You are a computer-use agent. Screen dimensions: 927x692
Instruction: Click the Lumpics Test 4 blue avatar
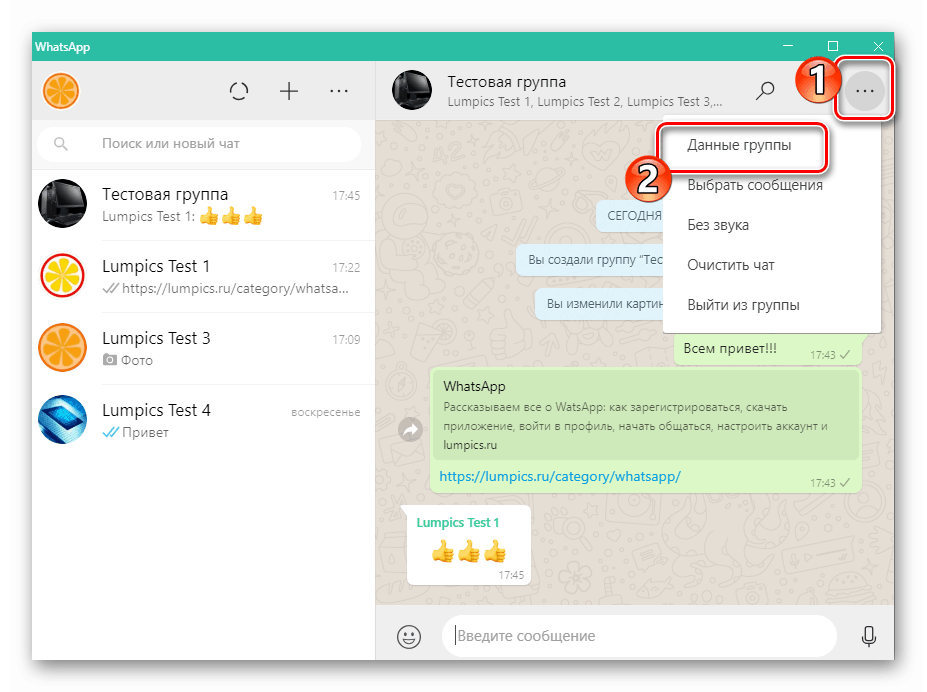pos(62,420)
